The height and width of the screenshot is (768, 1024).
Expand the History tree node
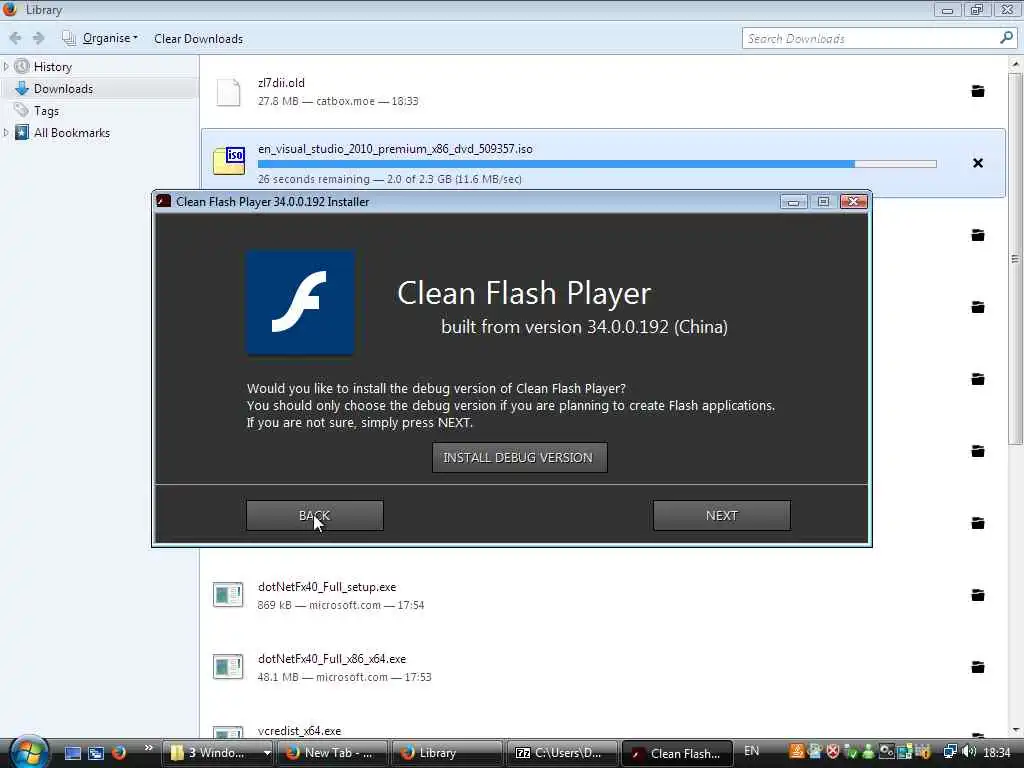pyautogui.click(x=6, y=67)
